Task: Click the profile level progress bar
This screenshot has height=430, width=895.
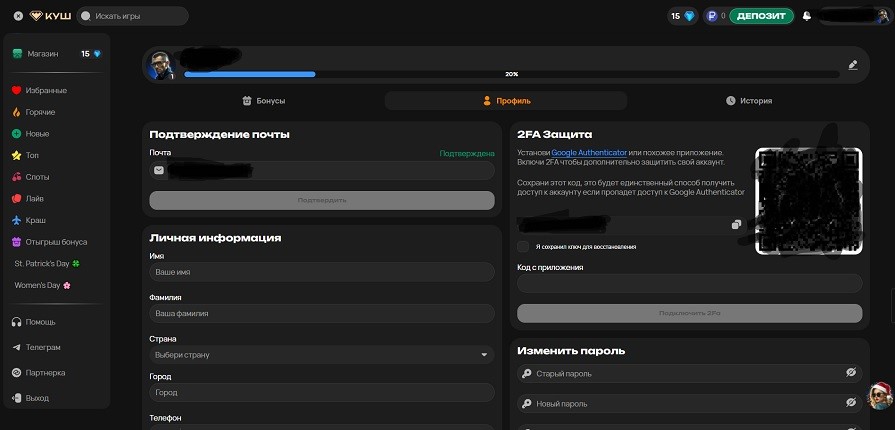Action: point(511,74)
